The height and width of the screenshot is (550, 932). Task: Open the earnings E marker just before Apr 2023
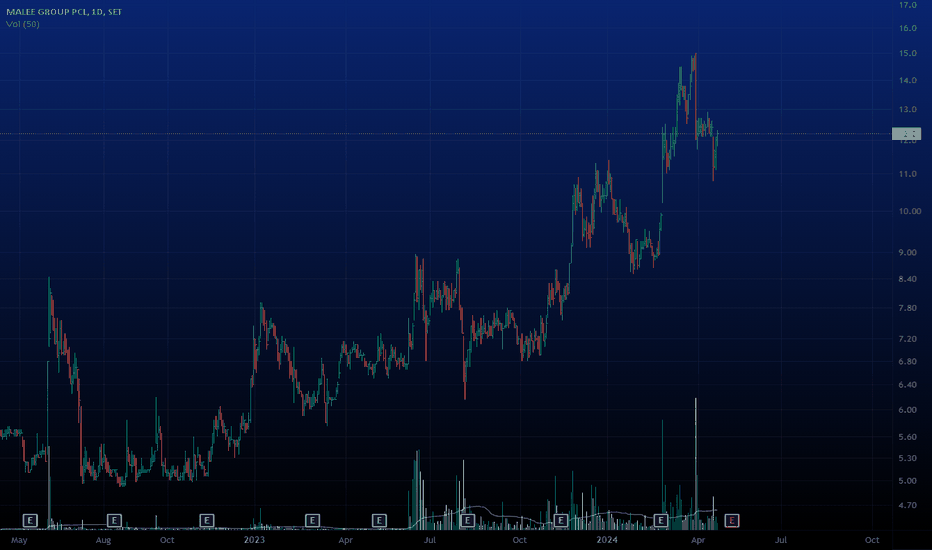(x=313, y=521)
